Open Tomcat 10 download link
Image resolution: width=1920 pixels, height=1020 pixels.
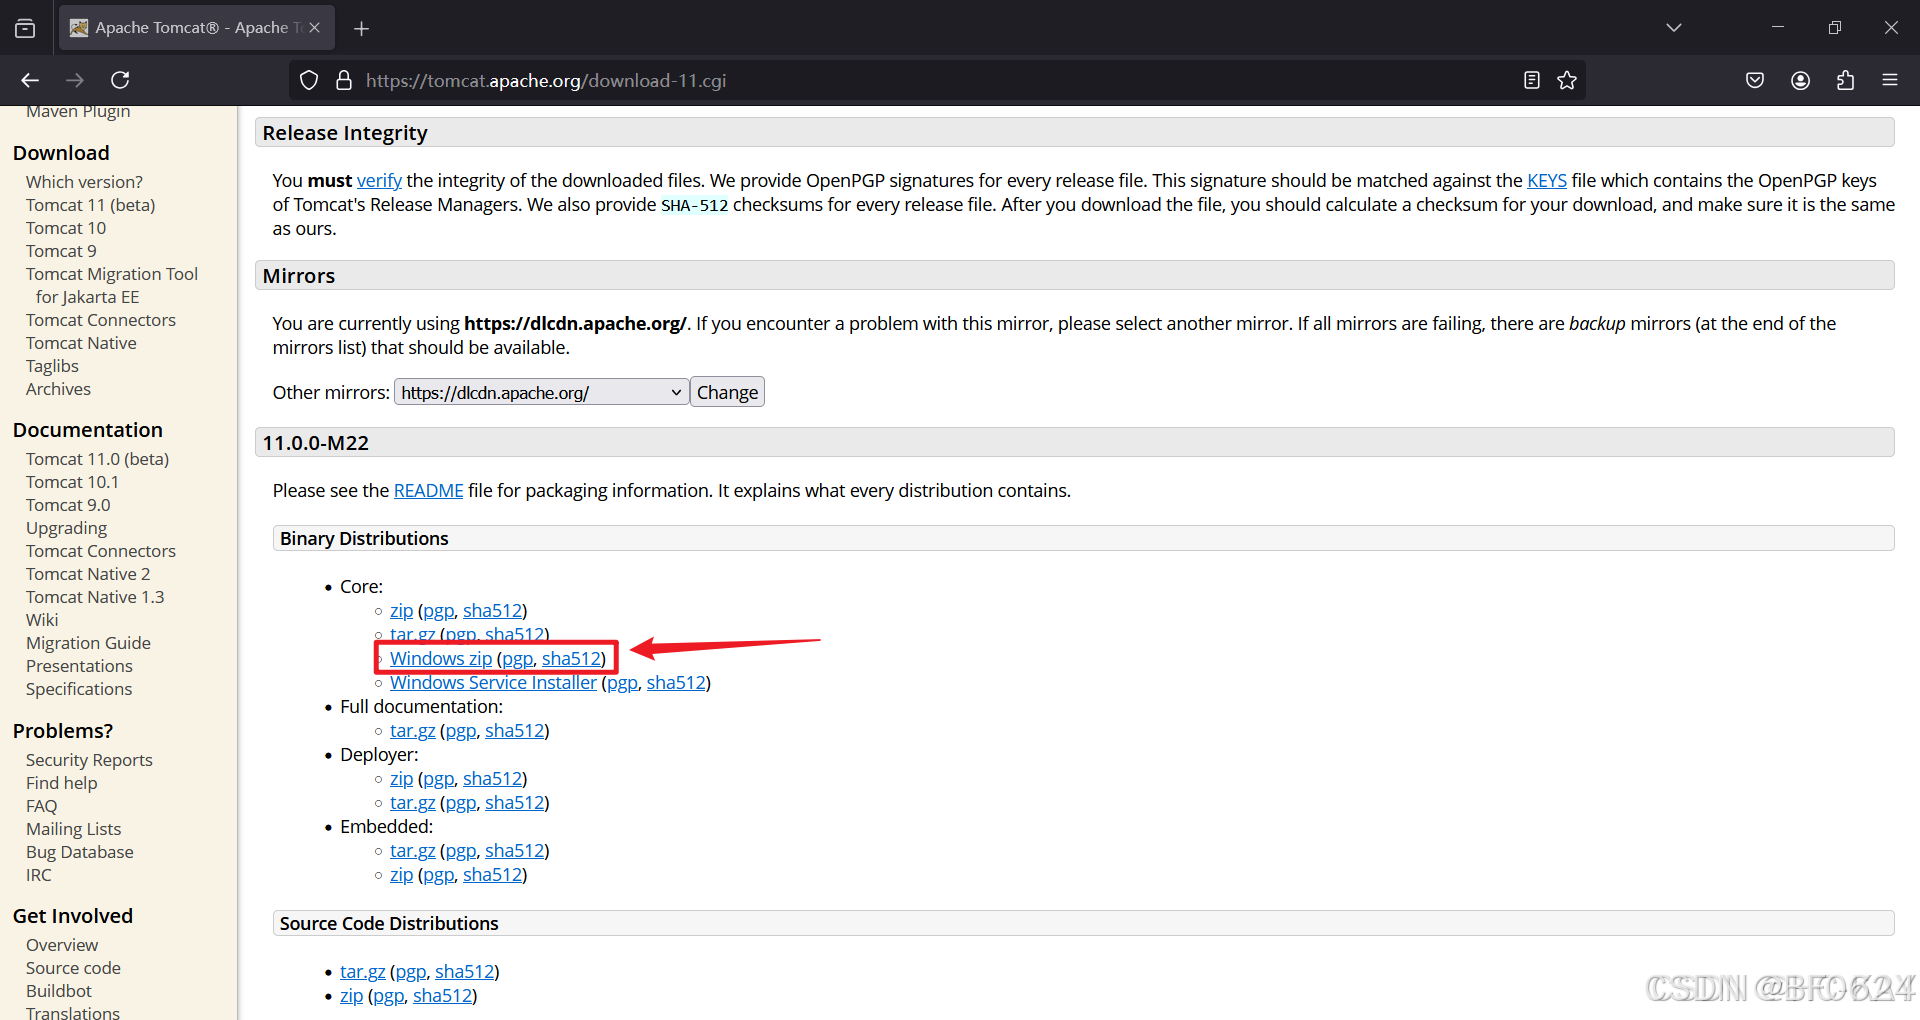point(66,228)
